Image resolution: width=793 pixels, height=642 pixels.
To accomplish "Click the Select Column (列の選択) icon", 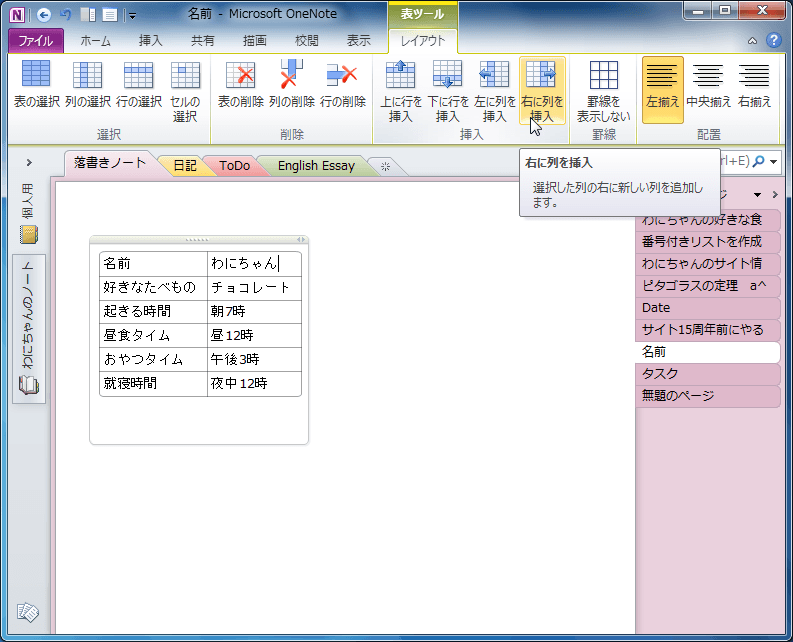I will tap(87, 84).
